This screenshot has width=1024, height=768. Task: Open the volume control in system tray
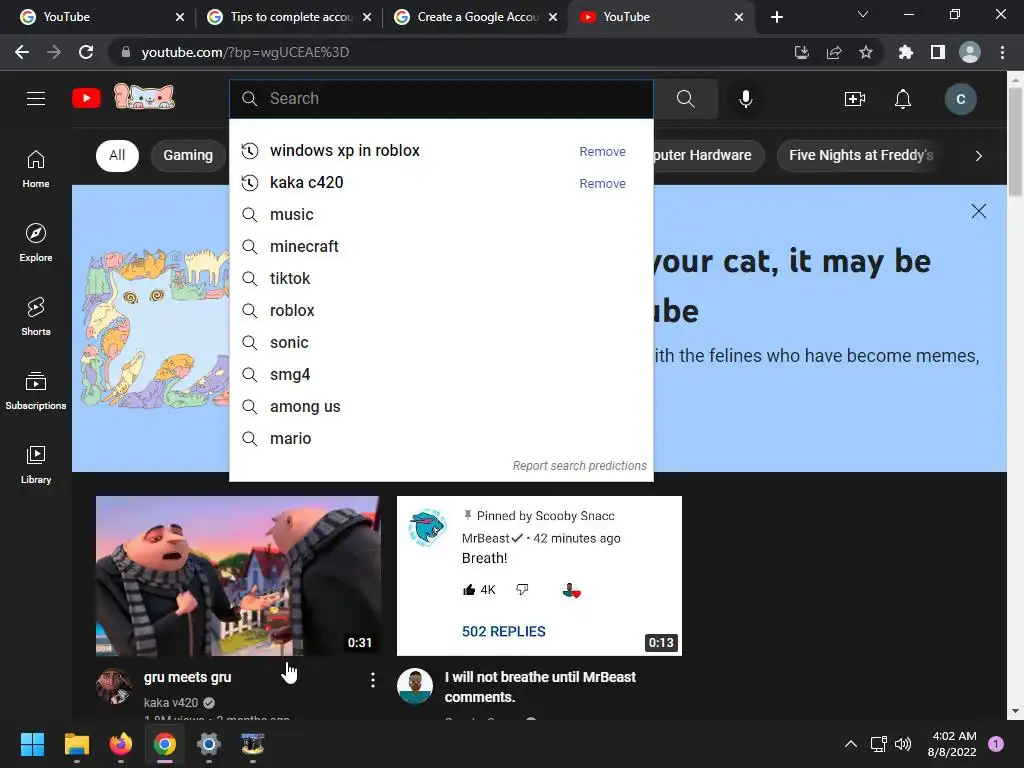point(903,744)
